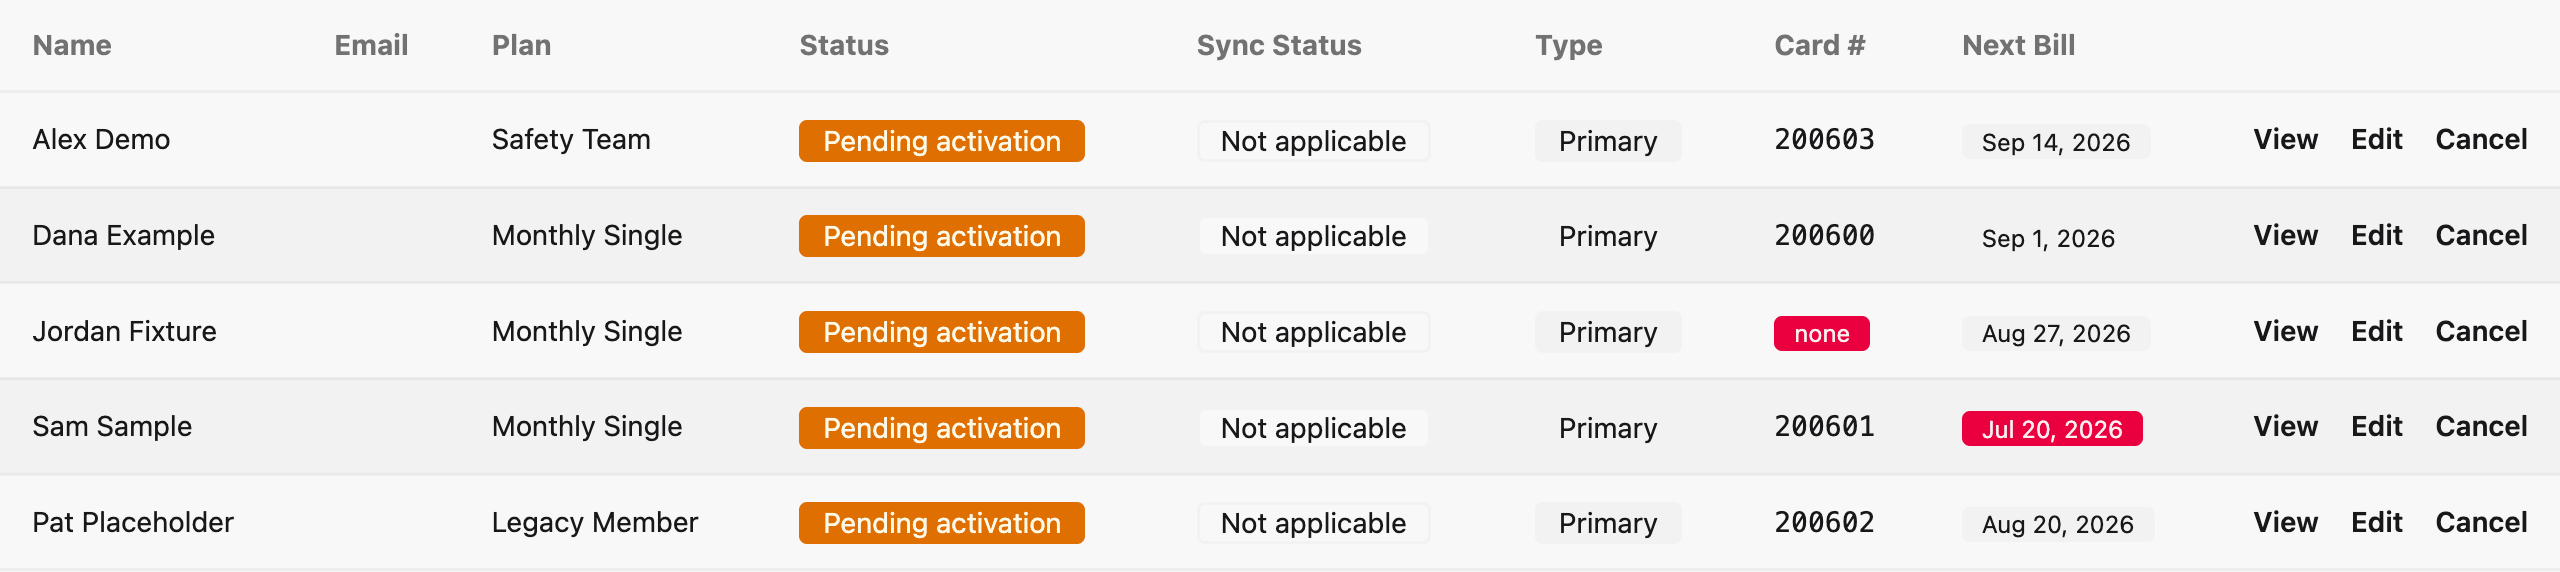Select the name Jordan Fixture

(125, 332)
